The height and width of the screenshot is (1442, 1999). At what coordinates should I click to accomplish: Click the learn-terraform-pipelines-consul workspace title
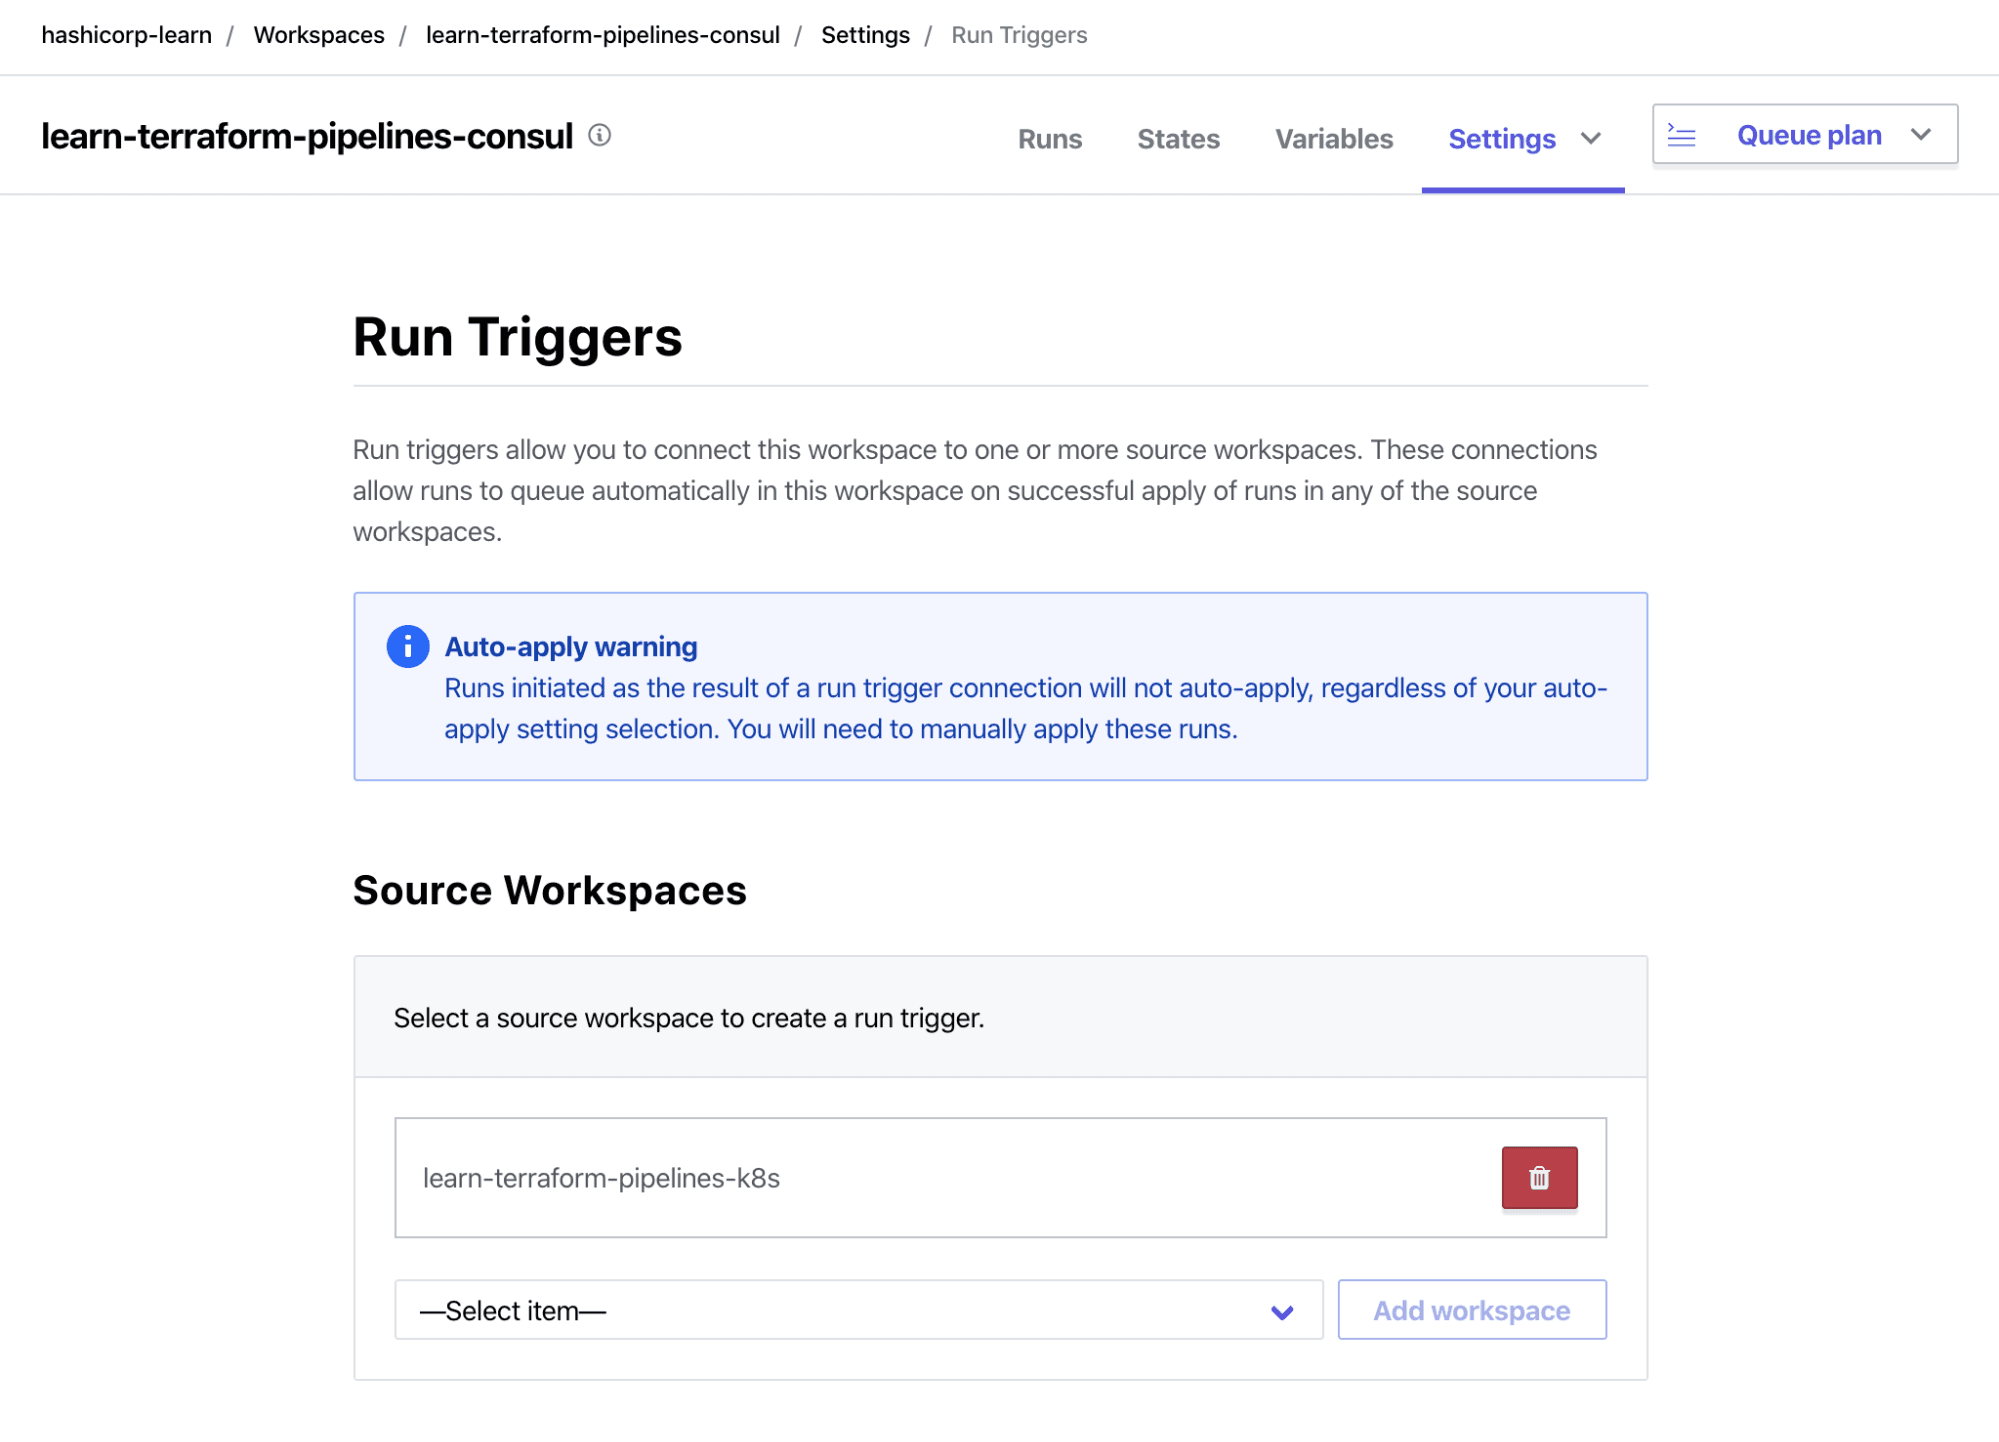click(x=307, y=135)
